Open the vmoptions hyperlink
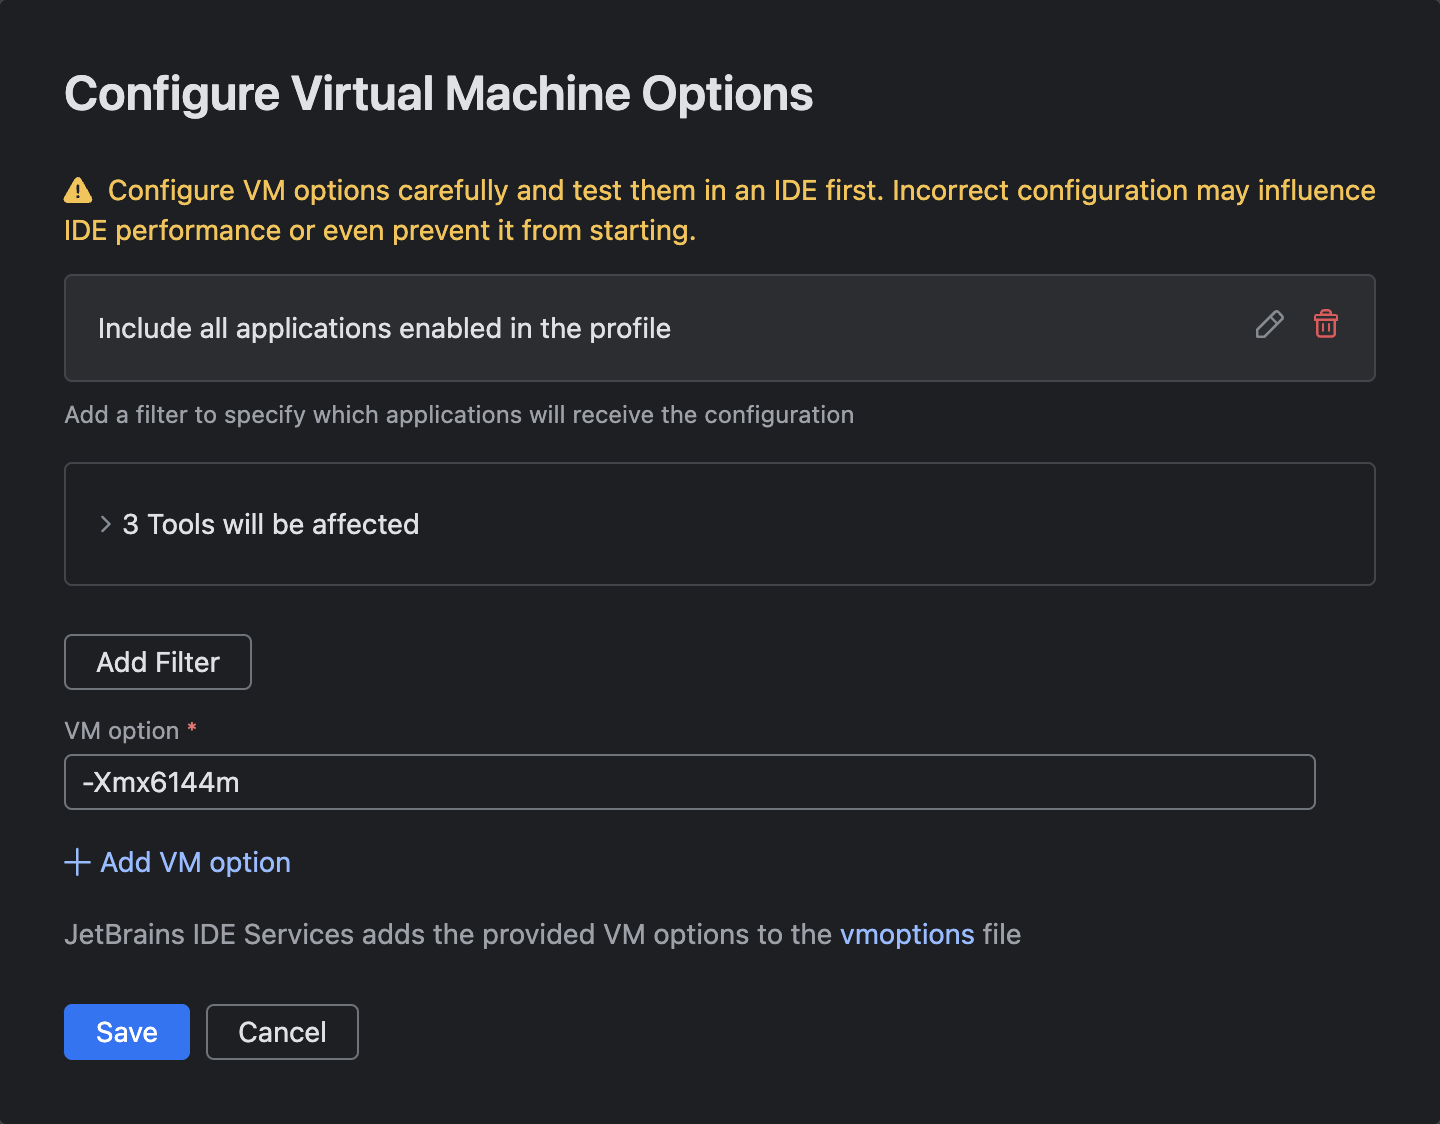Screen dimensions: 1440x1124 (x=907, y=934)
